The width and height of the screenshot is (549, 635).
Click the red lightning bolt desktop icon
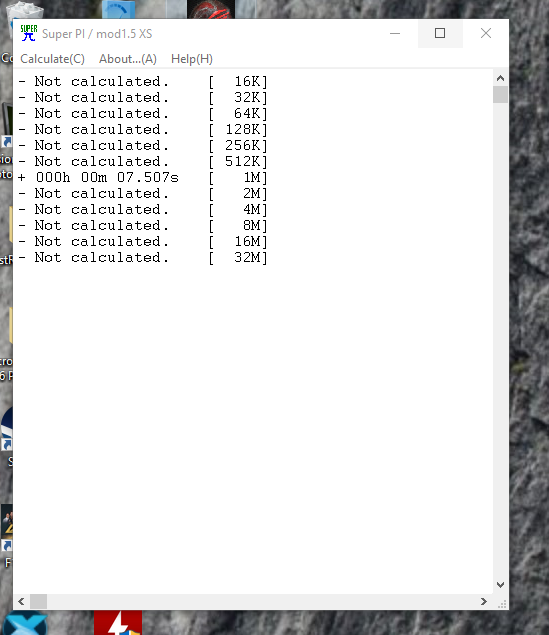coord(118,622)
